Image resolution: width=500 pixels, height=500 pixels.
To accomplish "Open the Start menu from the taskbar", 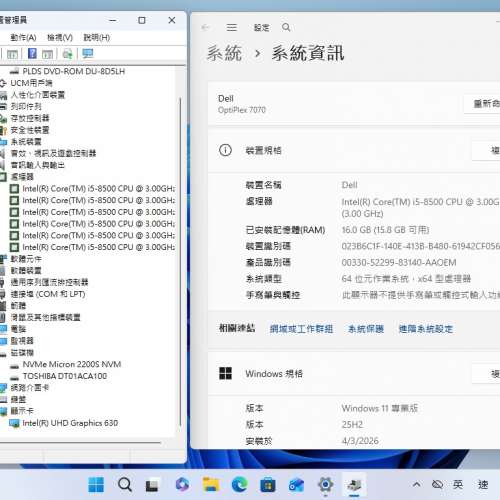I will click(x=96, y=484).
